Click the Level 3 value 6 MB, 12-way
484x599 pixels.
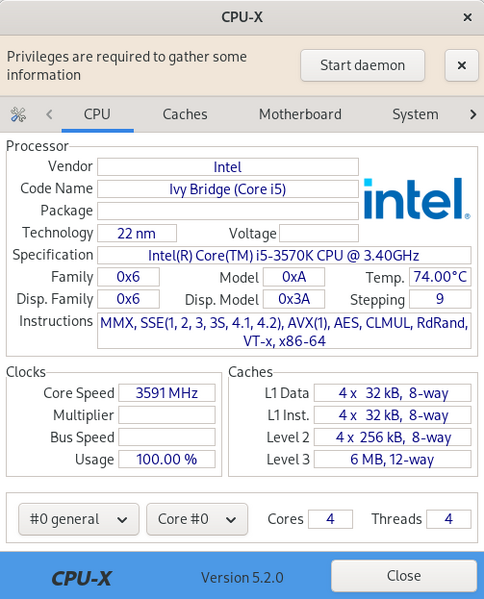click(393, 459)
